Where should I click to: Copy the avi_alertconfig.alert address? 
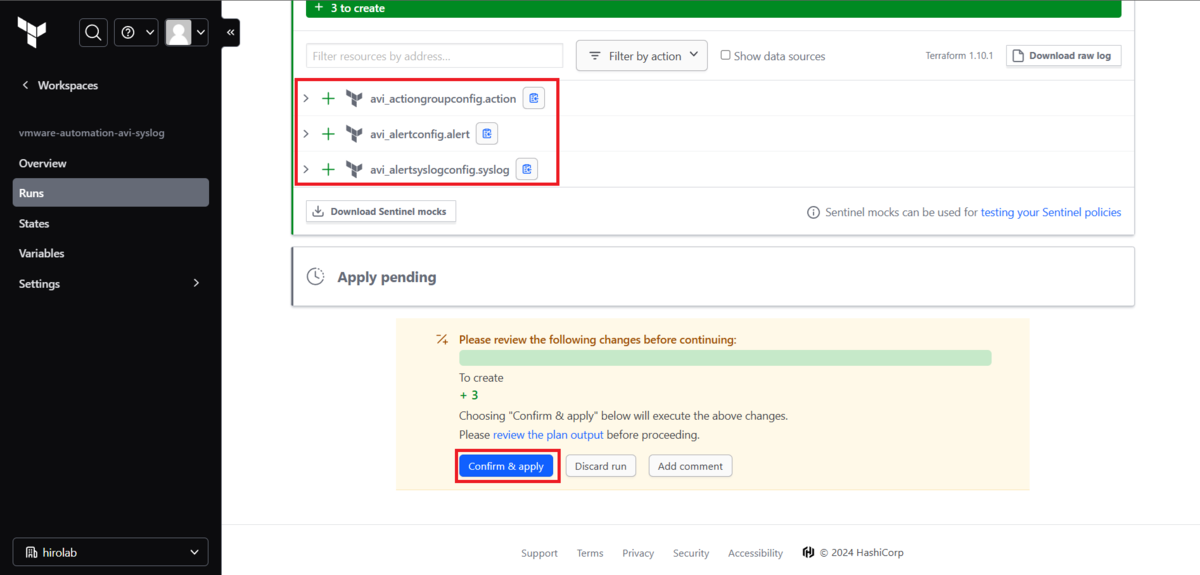(x=487, y=134)
